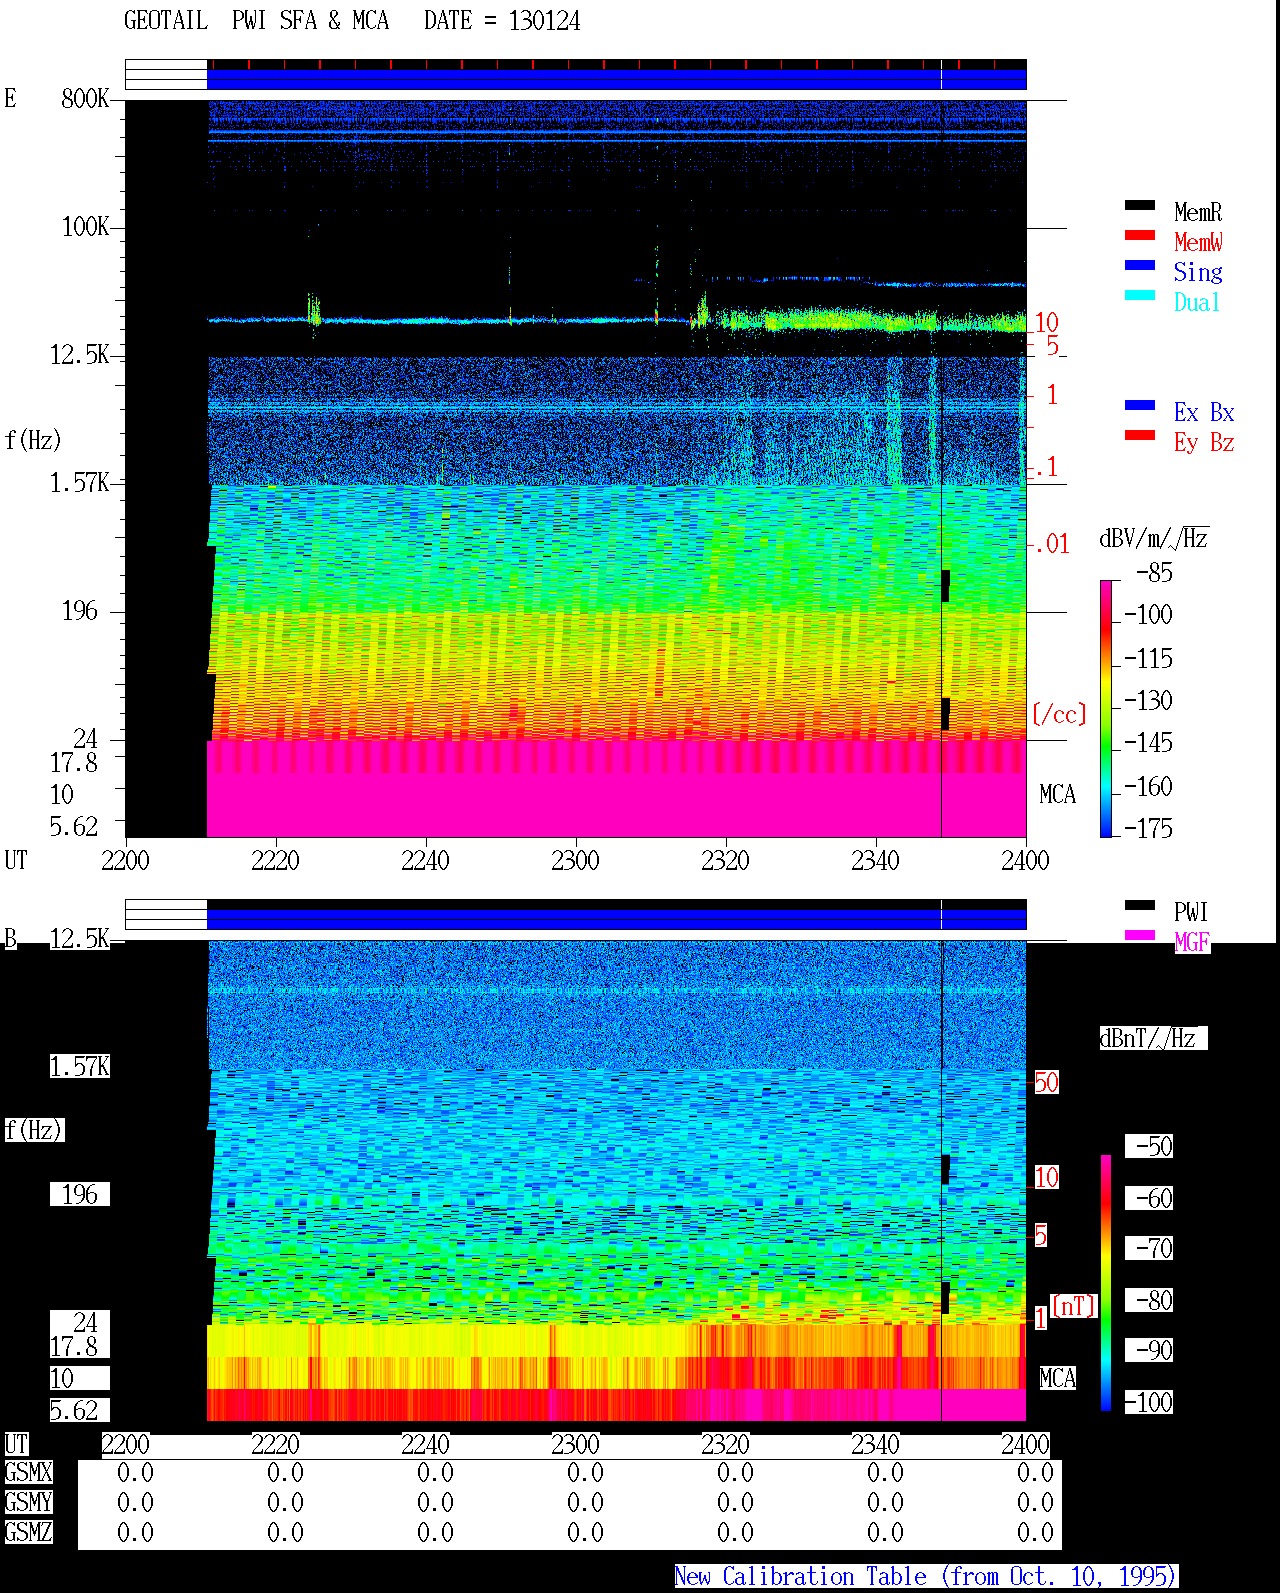Click the GSMZ row label

[28, 1532]
